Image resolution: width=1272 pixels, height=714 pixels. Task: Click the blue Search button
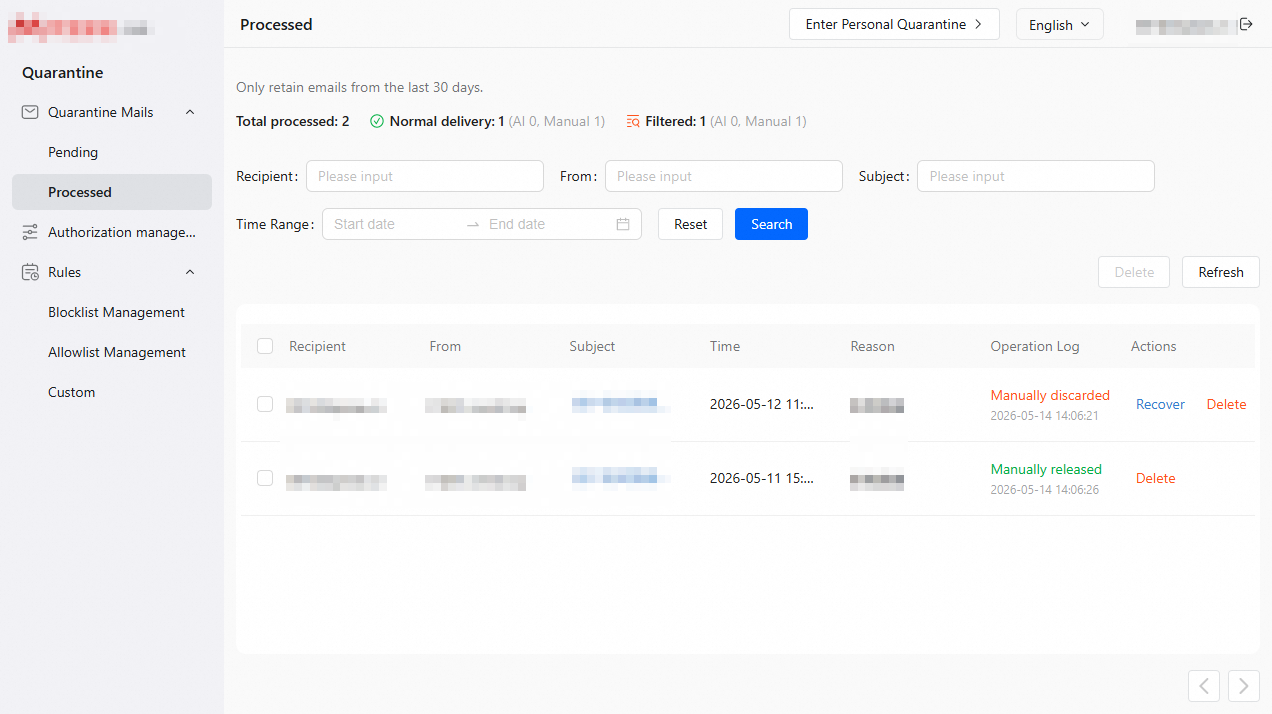pyautogui.click(x=771, y=224)
